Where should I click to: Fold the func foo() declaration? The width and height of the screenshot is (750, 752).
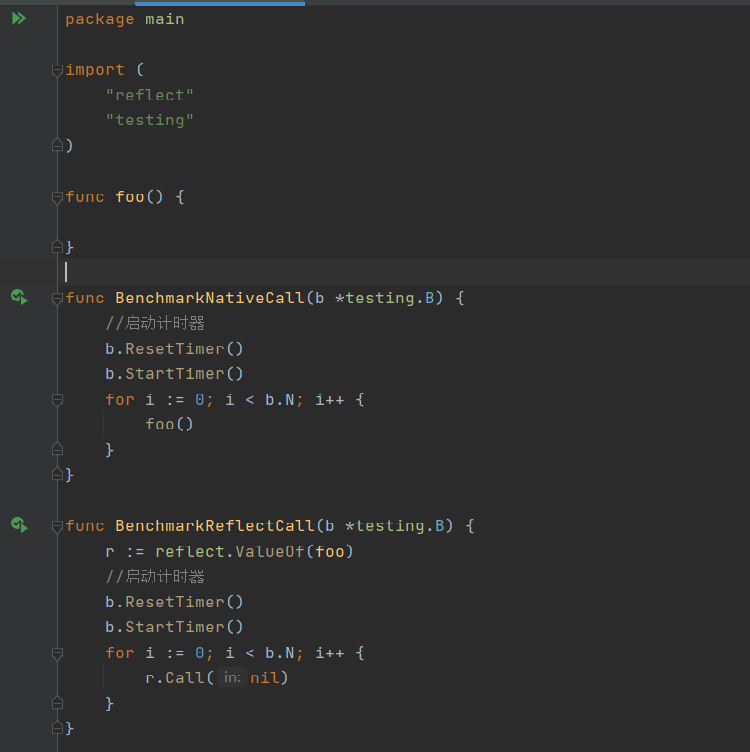(57, 197)
